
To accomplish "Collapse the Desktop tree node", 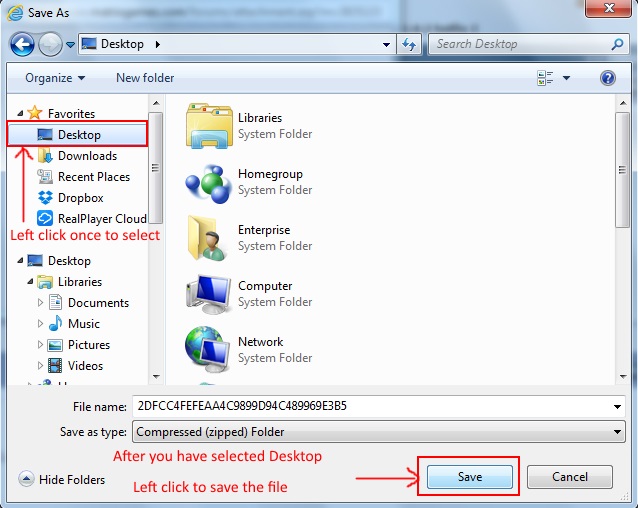I will coord(20,260).
